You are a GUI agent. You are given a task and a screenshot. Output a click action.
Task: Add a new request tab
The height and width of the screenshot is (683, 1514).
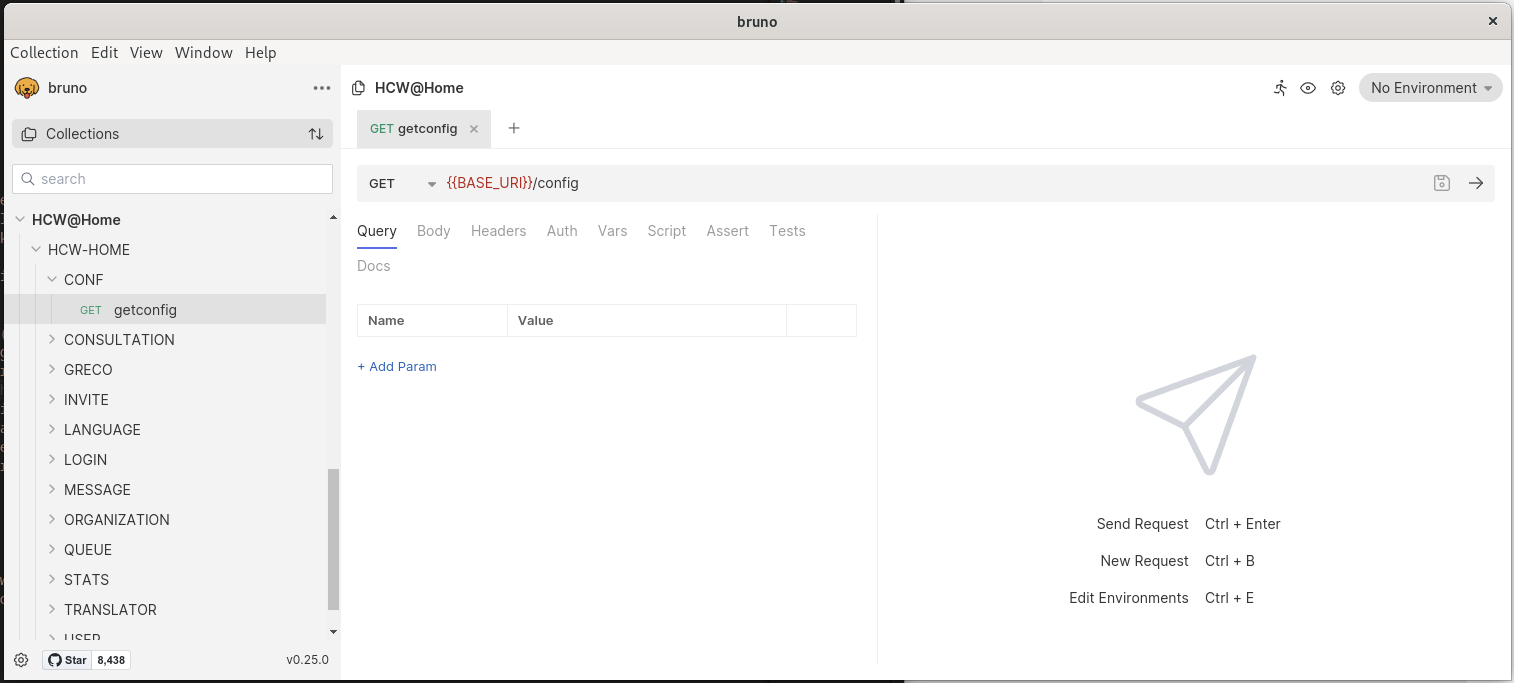coord(514,128)
